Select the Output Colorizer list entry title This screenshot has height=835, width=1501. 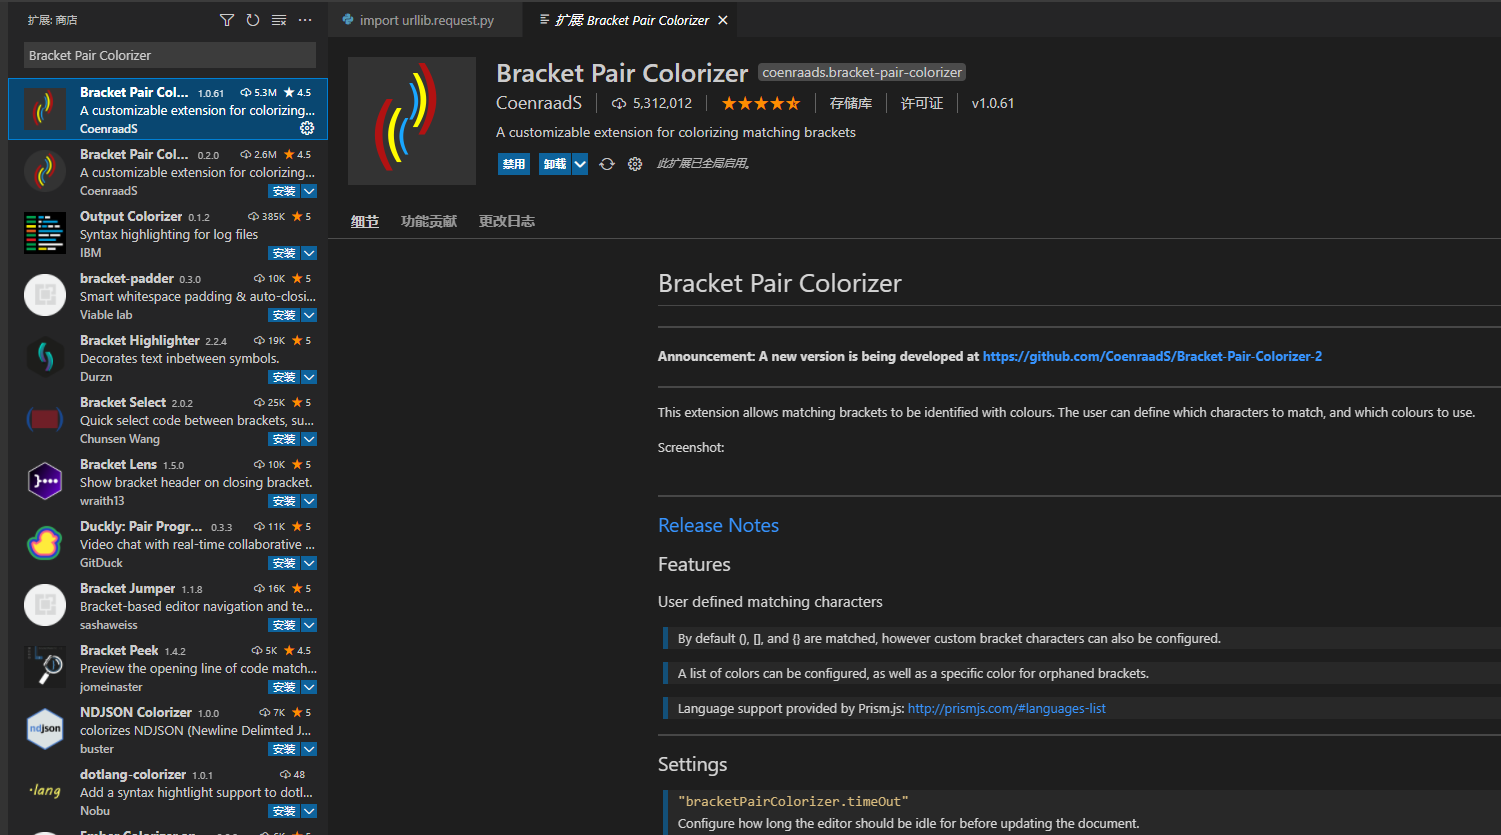point(131,216)
